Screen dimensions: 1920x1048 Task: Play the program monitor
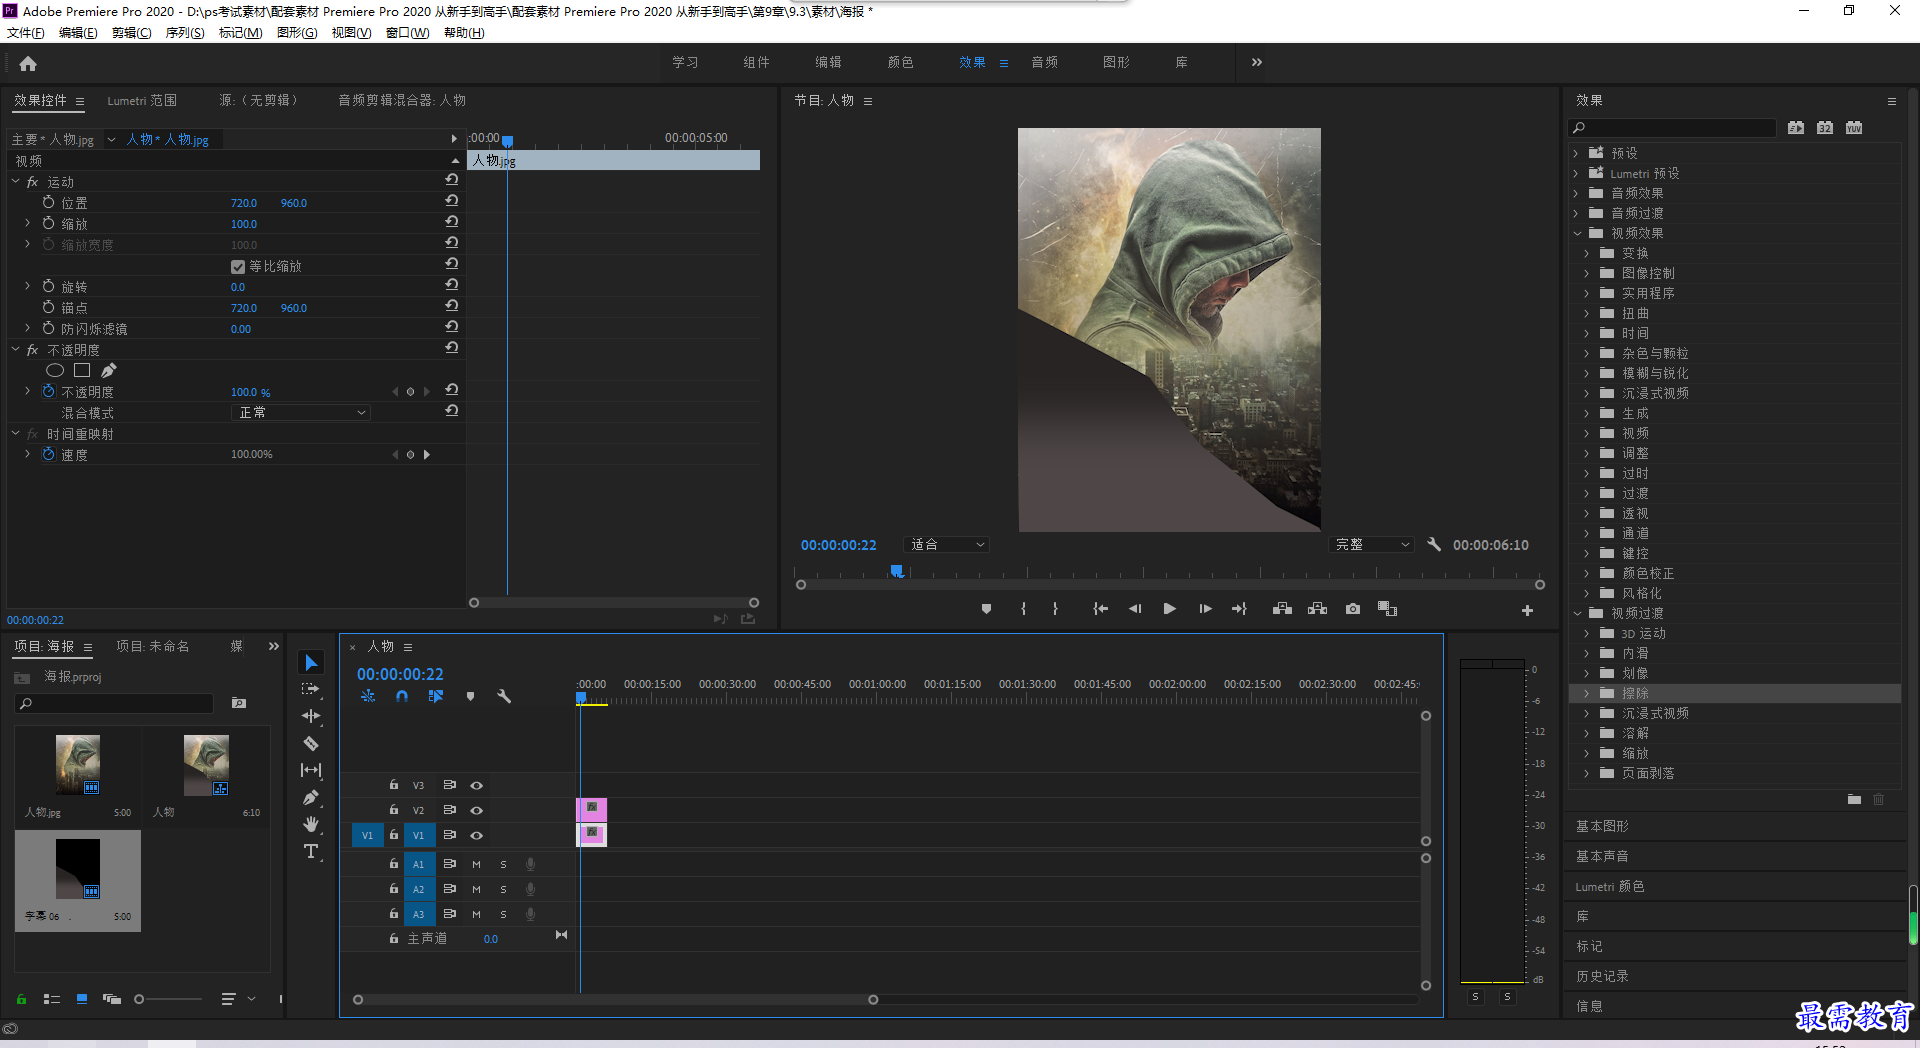click(1169, 609)
